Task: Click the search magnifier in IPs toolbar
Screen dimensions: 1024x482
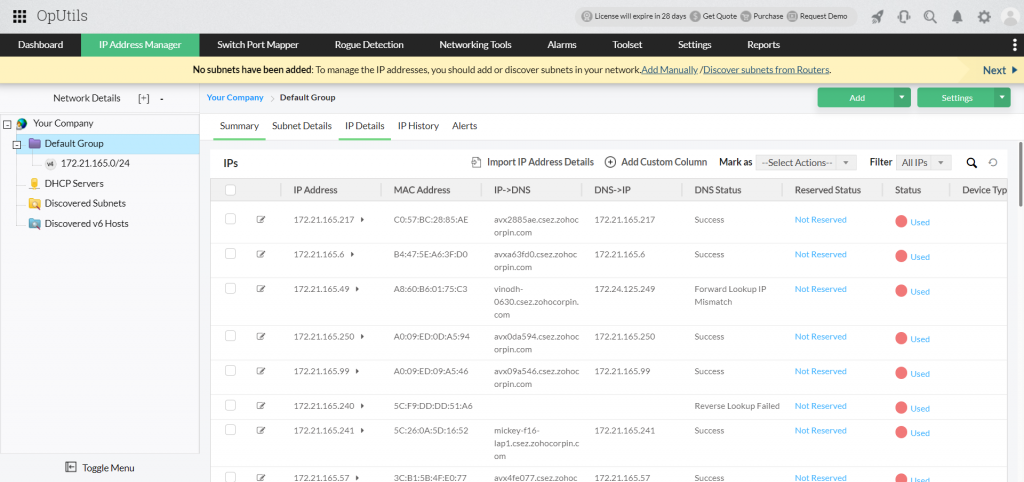Action: 972,163
